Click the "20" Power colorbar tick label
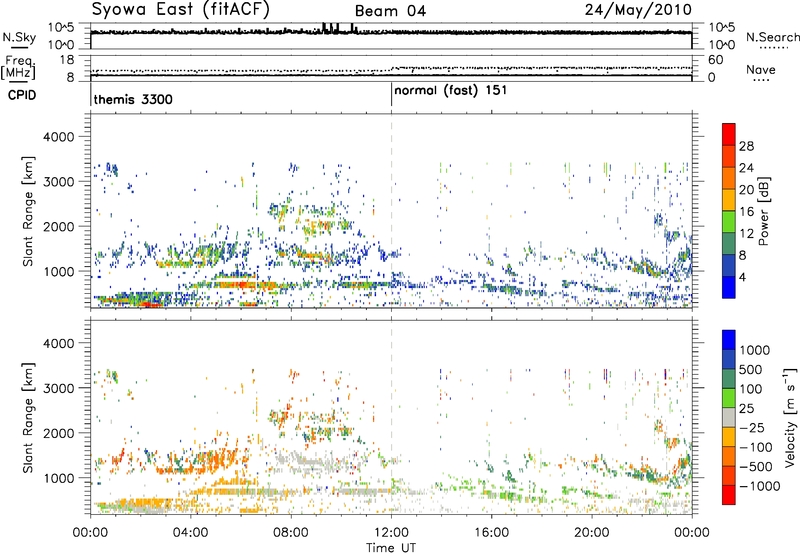Viewport: 800px width, 554px height. 746,190
